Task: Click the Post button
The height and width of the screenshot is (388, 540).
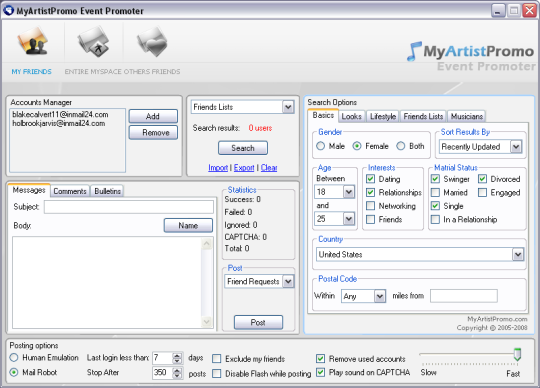Action: pos(258,322)
